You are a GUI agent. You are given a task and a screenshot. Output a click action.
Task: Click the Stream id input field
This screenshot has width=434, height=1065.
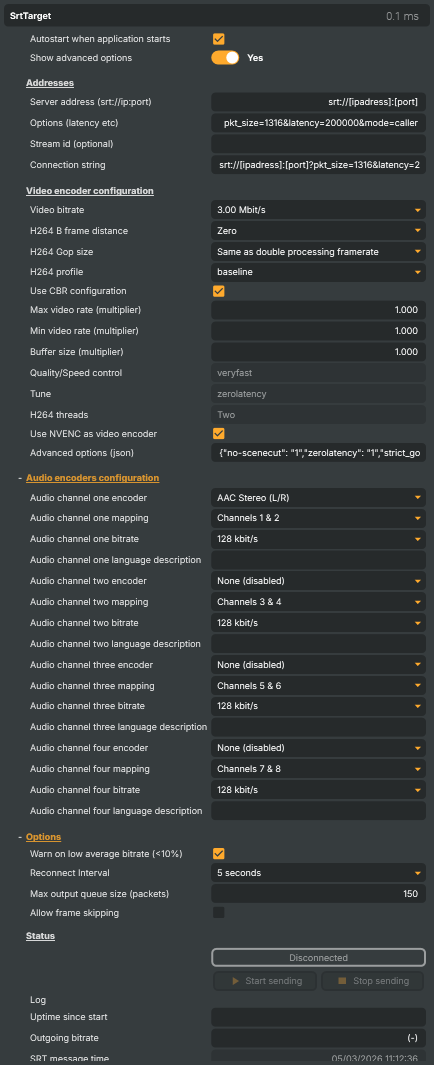point(319,144)
